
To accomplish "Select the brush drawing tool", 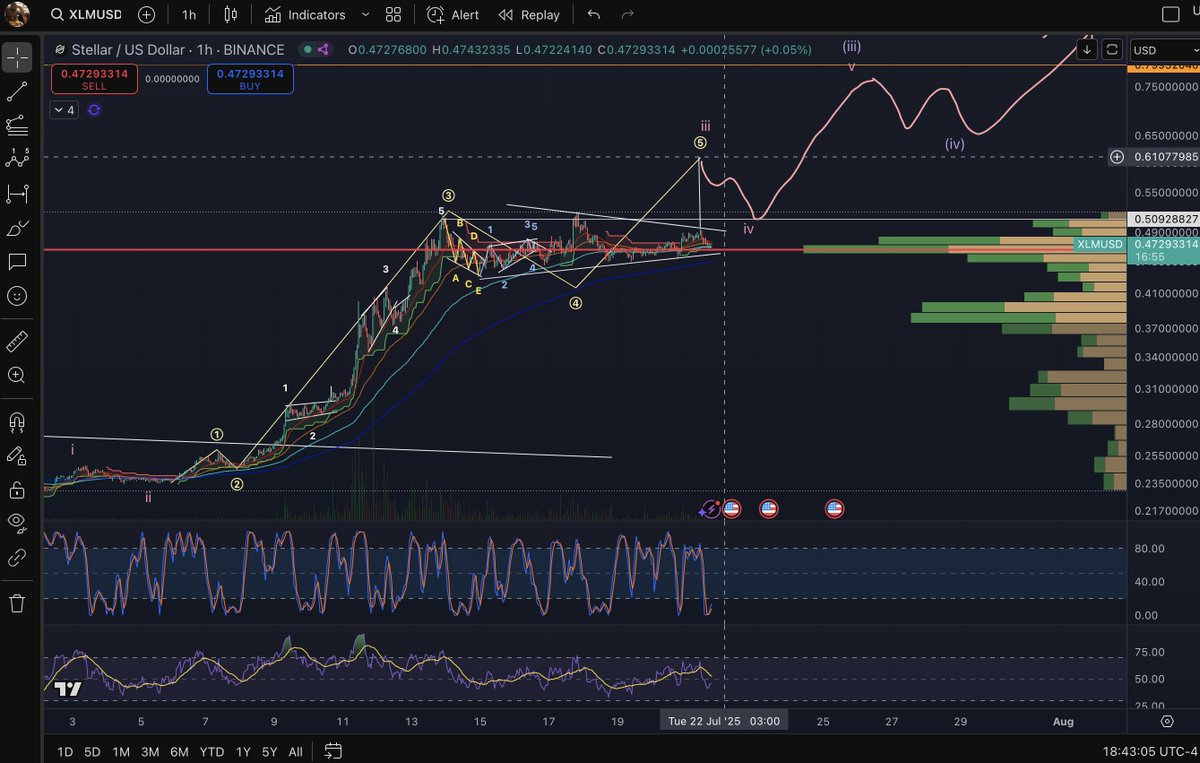I will (x=17, y=228).
